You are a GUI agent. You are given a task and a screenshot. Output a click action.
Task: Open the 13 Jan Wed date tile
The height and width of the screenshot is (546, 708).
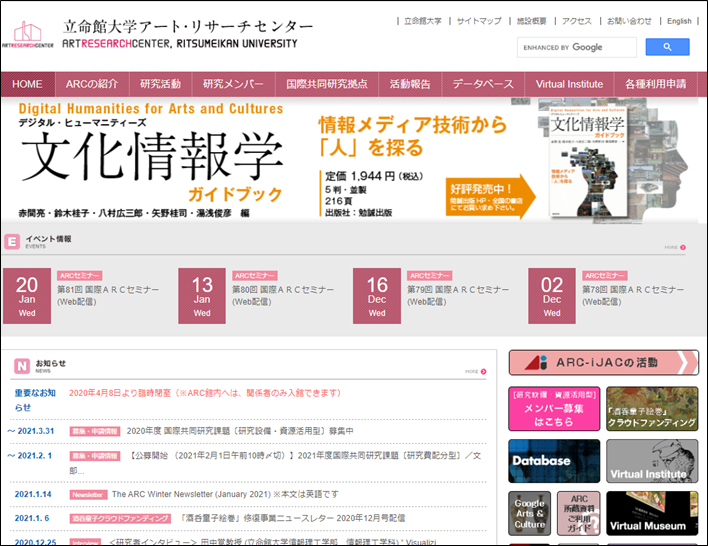(202, 296)
